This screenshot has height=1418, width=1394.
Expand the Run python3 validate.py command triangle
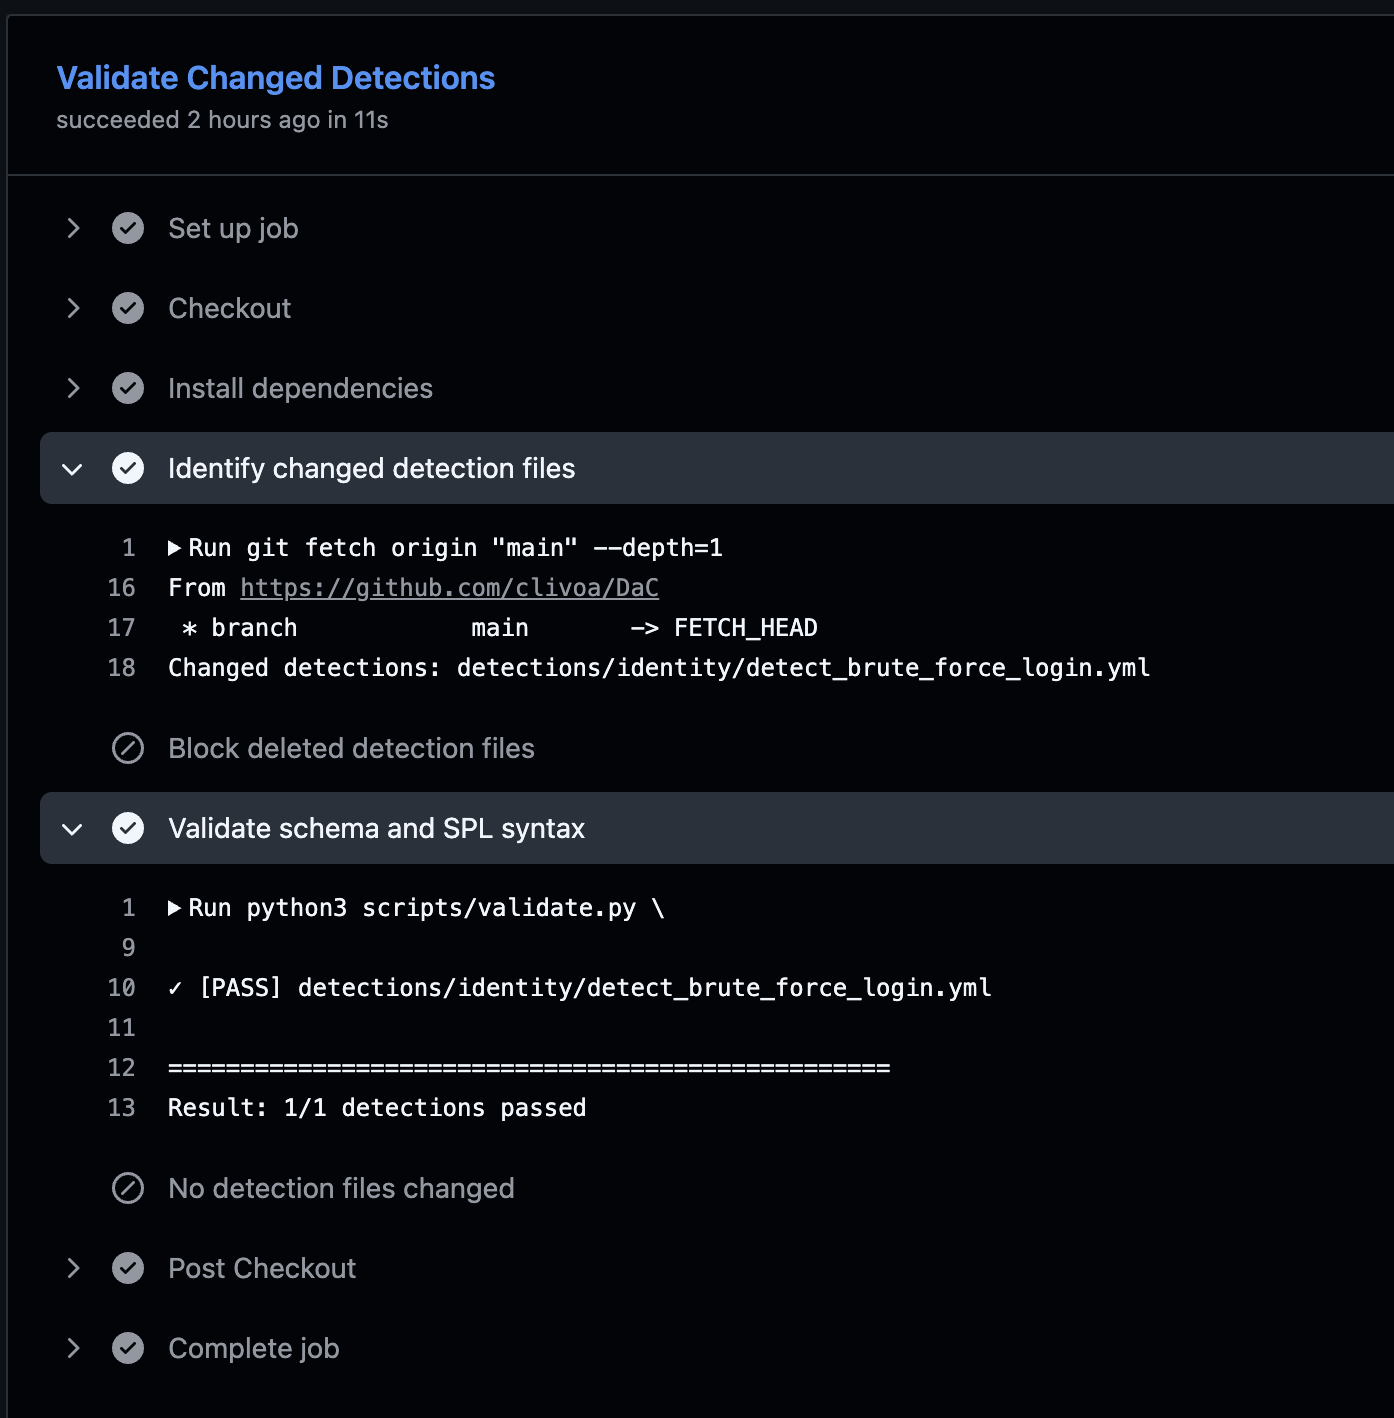pyautogui.click(x=174, y=908)
